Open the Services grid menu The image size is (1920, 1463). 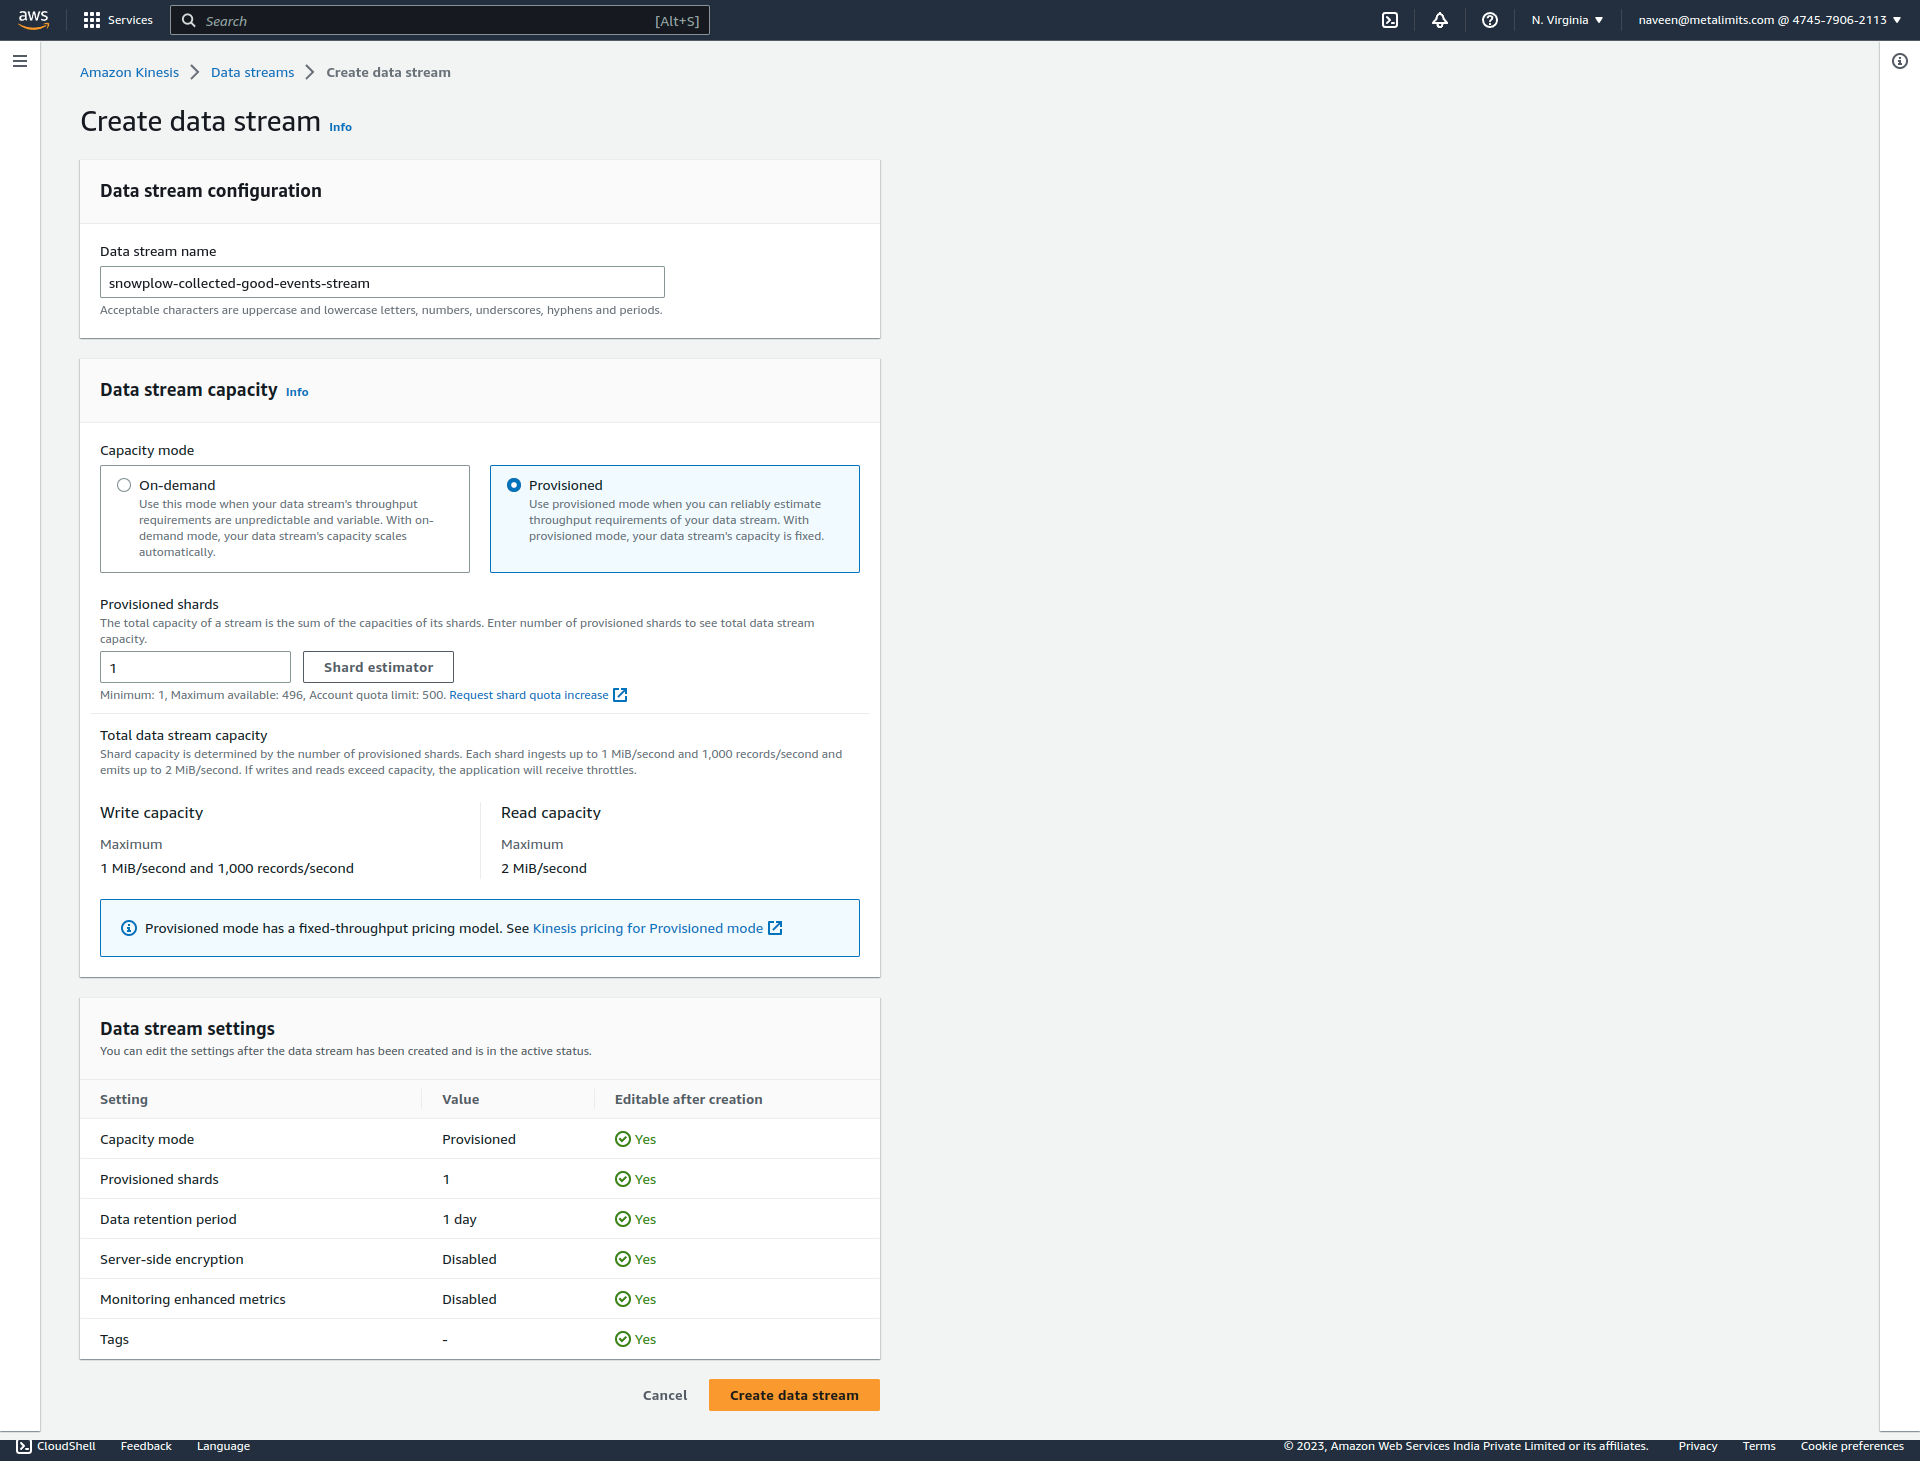118,20
